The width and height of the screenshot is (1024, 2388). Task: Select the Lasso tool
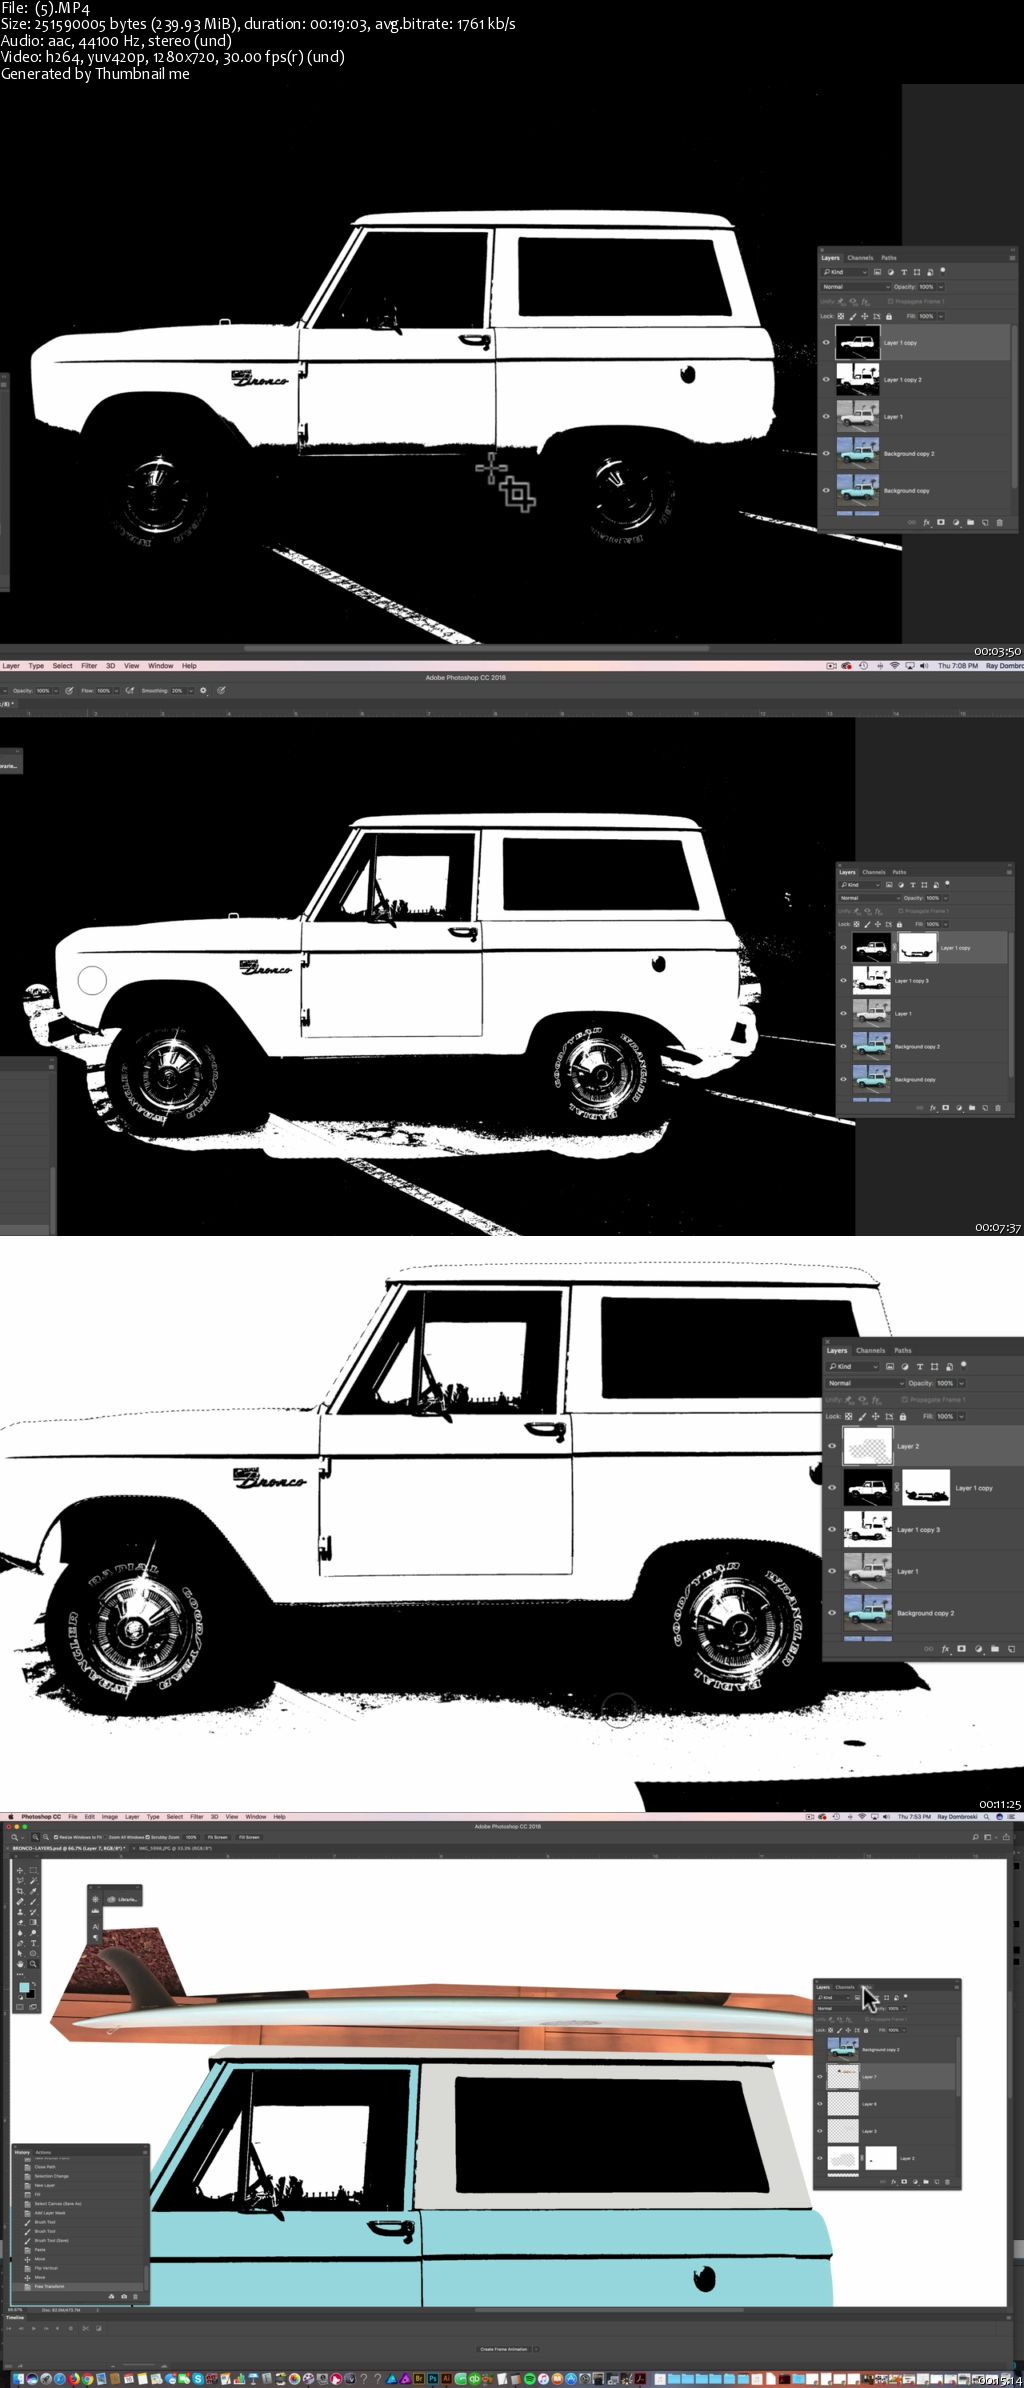tap(20, 1880)
